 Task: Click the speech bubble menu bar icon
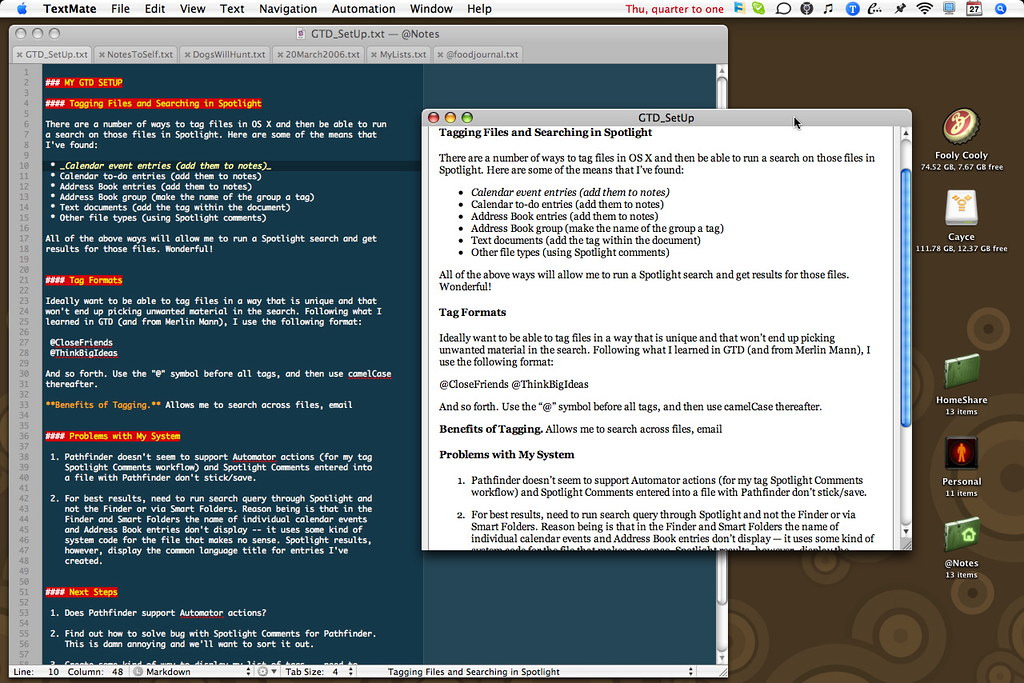point(784,9)
